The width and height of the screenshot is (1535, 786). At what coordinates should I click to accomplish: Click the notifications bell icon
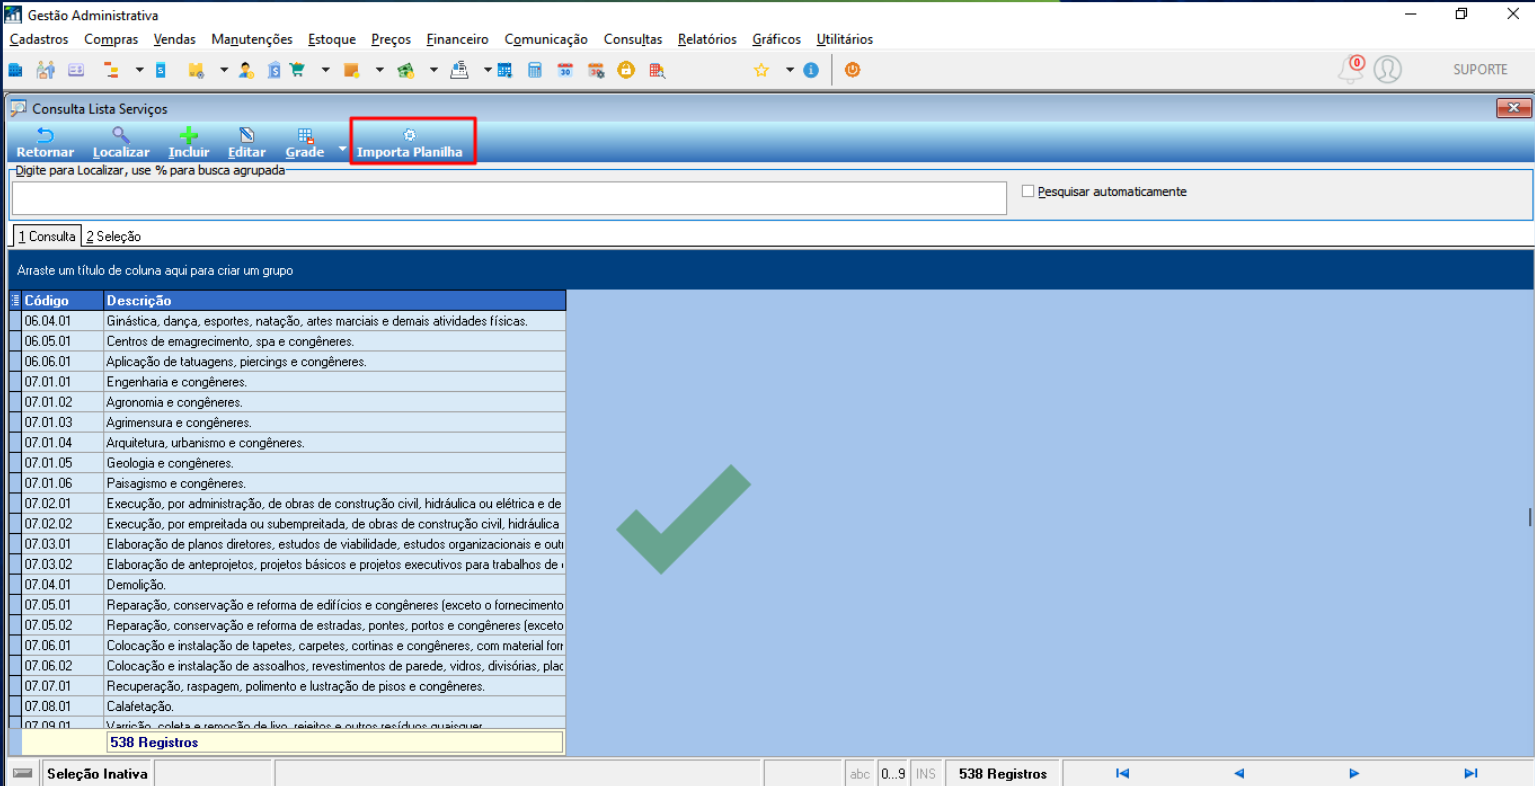point(1350,69)
